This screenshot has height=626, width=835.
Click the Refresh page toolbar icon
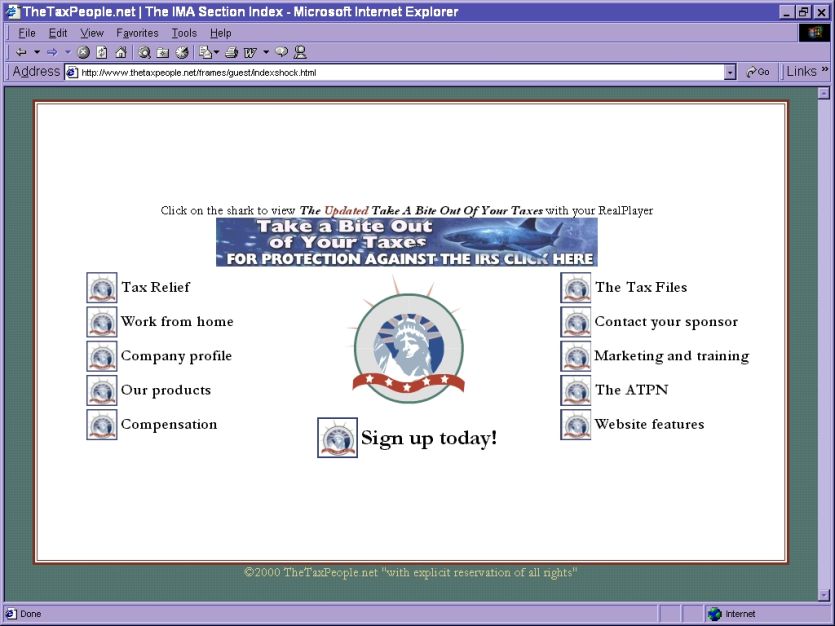[102, 52]
